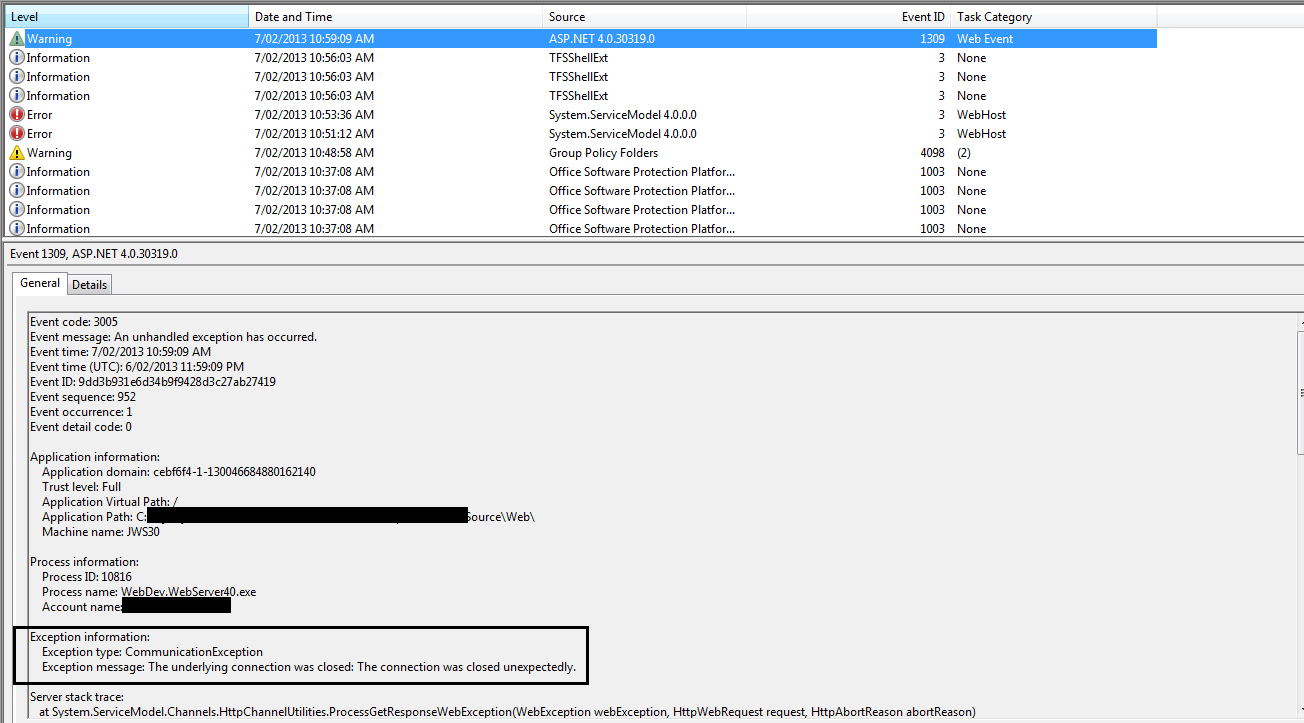Click the warning icon for Group Policy Folders event
The image size is (1304, 723).
point(17,153)
